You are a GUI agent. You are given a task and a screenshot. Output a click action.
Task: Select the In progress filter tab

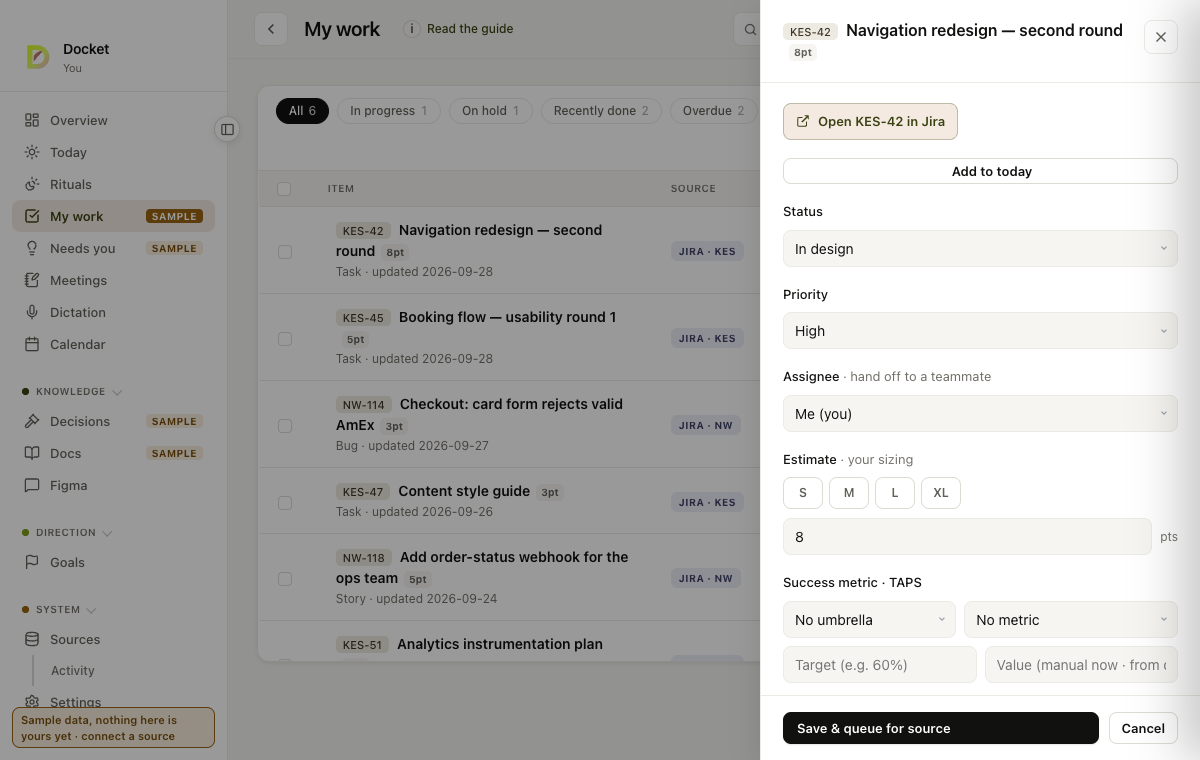coord(388,111)
